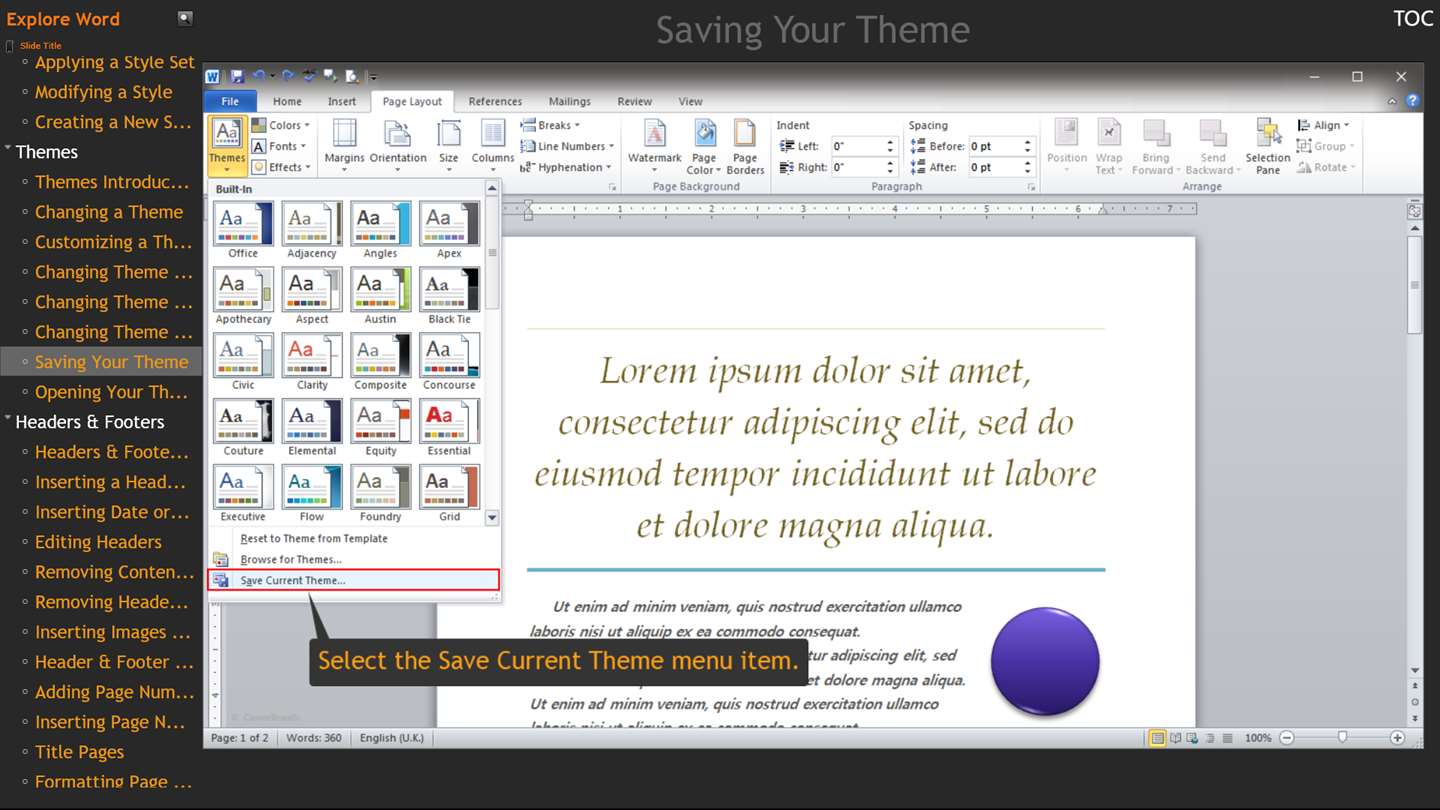
Task: Collapse the Themes section in sidebar
Action: [x=8, y=150]
